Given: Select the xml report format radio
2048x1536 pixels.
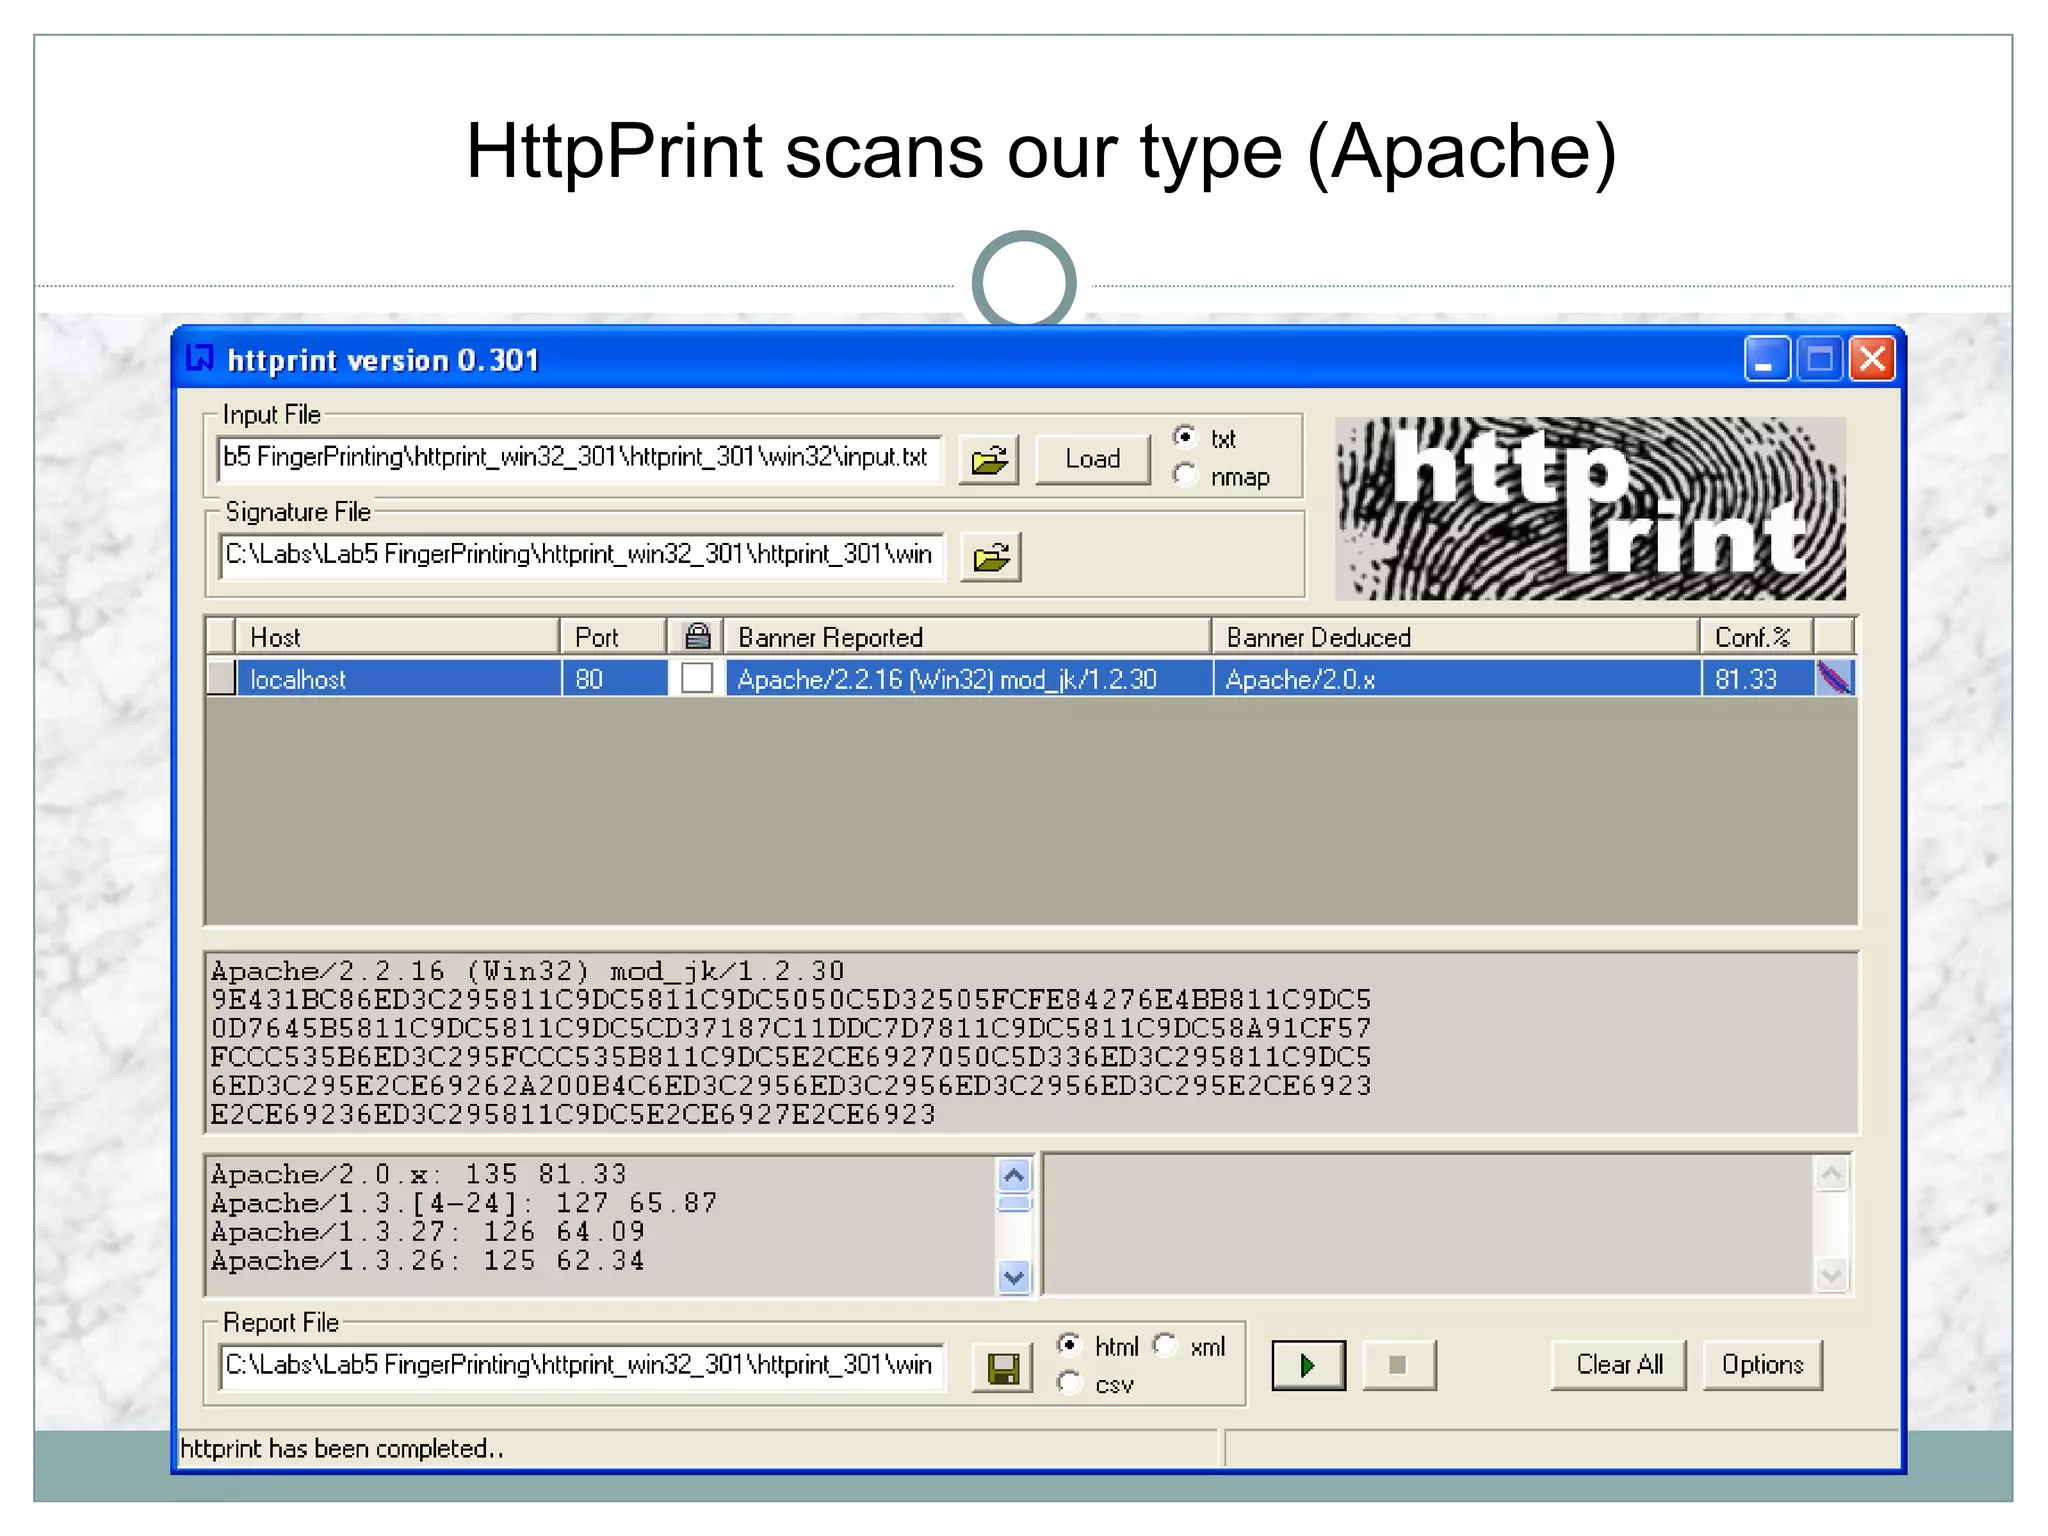Looking at the screenshot, I should point(1165,1345).
